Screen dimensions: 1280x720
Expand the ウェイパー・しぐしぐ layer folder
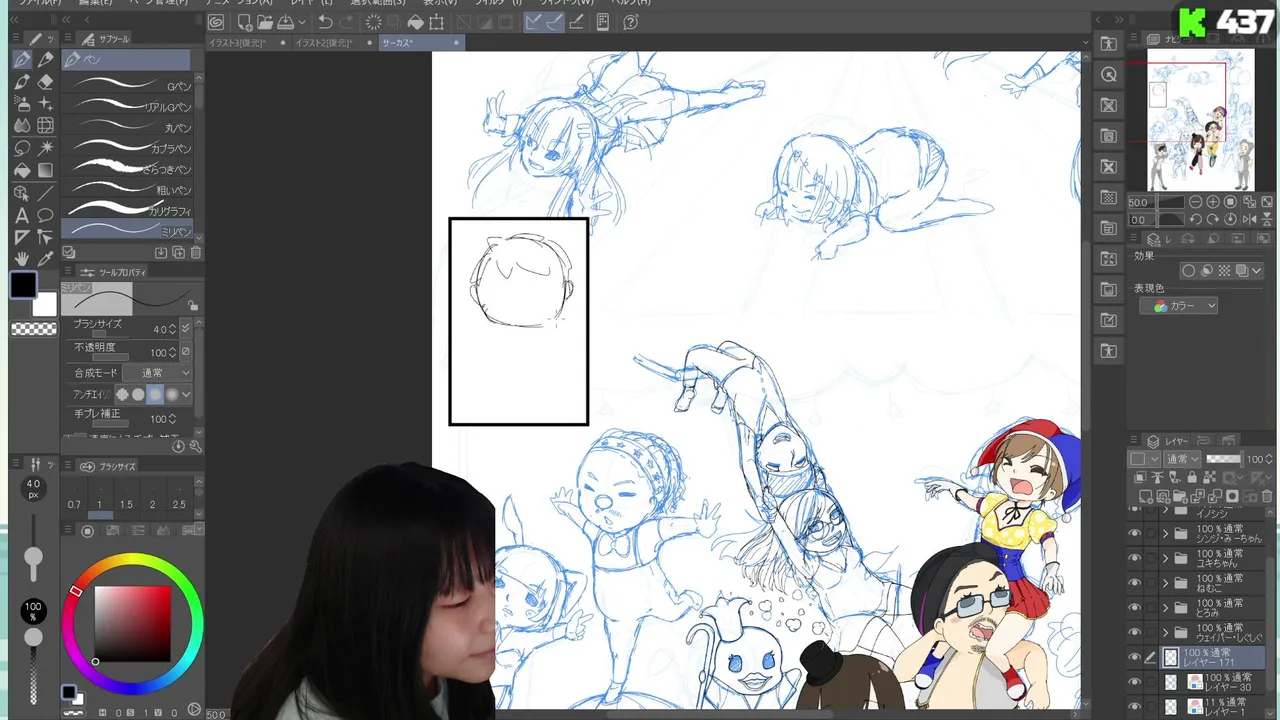[1165, 633]
